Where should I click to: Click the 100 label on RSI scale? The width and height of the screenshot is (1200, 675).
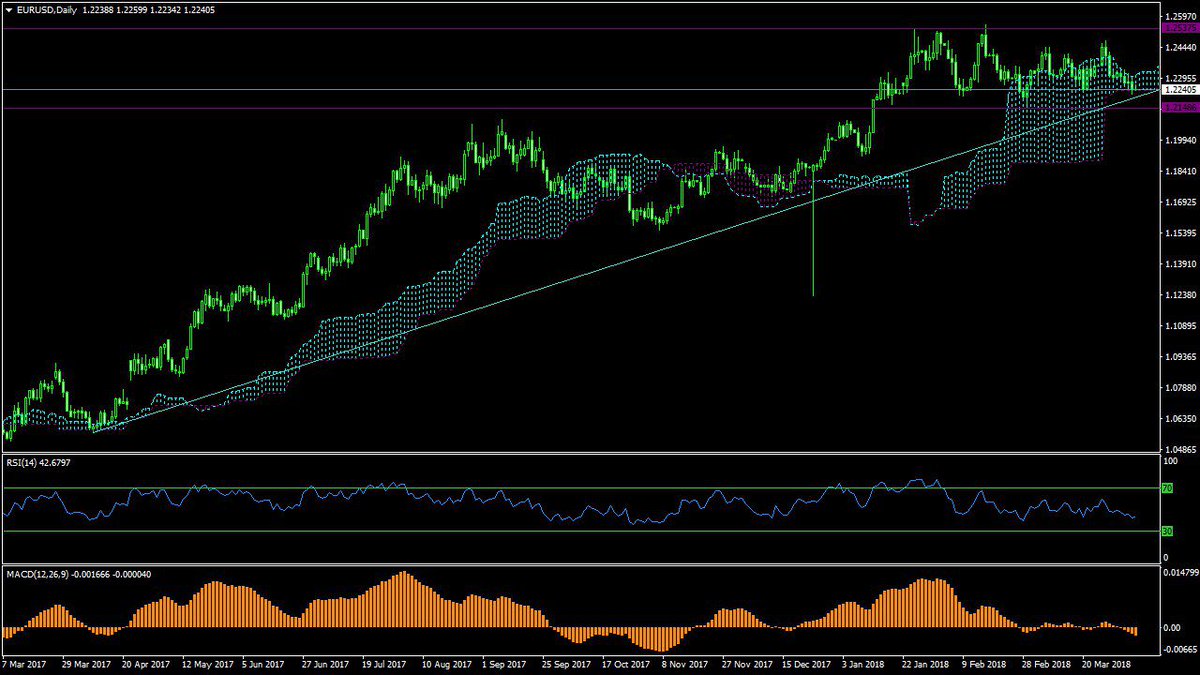(x=1171, y=463)
